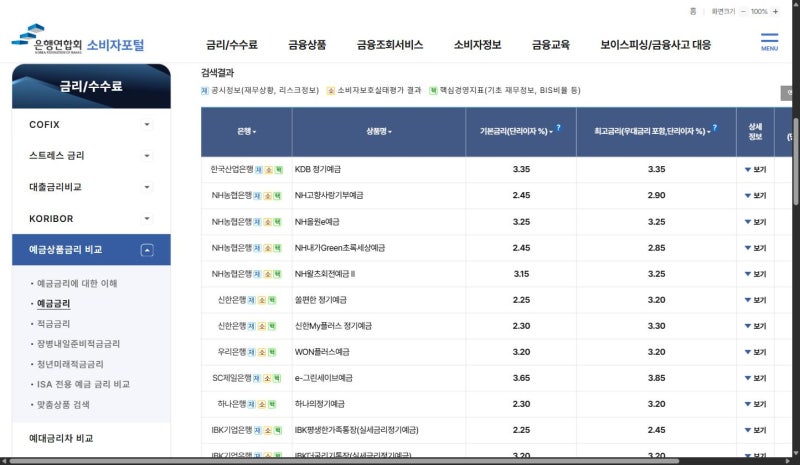The height and width of the screenshot is (465, 800).
Task: Click the 은행연합회 소비자포털 logo
Action: tap(78, 39)
